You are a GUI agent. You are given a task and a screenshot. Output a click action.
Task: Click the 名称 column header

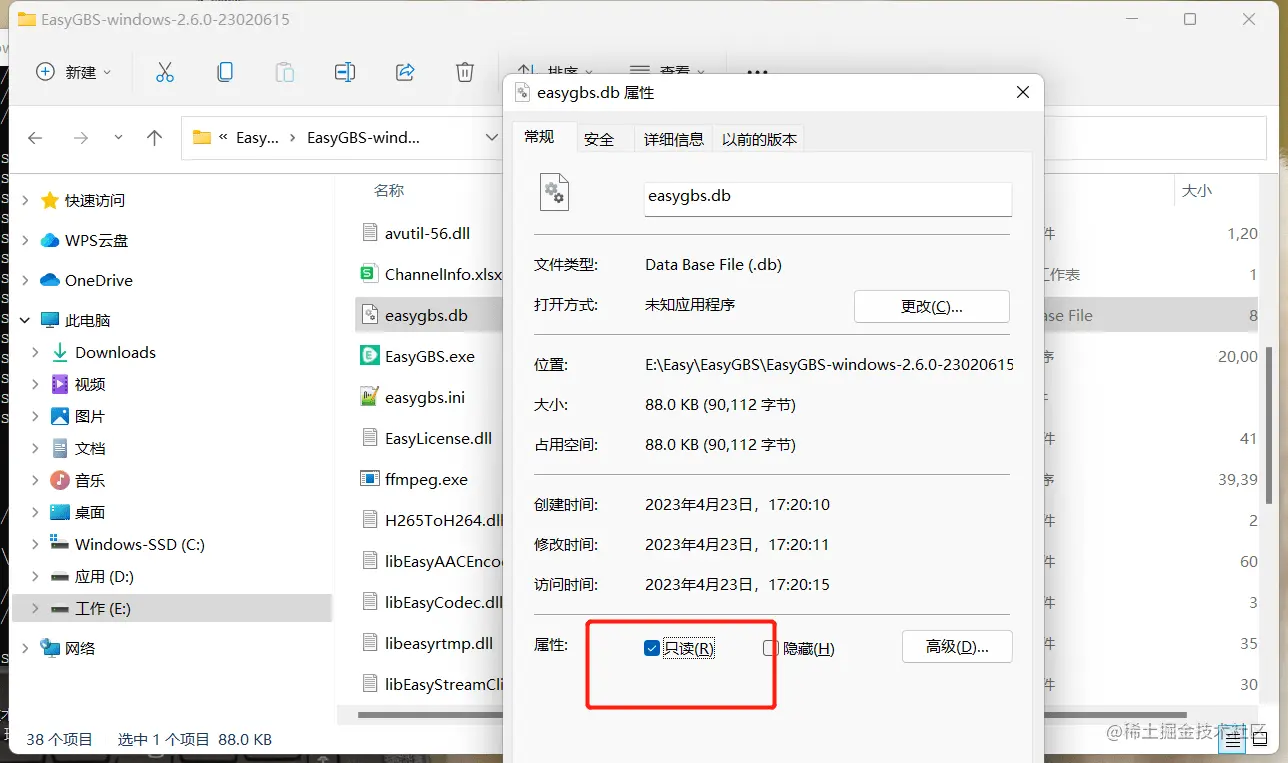[389, 190]
